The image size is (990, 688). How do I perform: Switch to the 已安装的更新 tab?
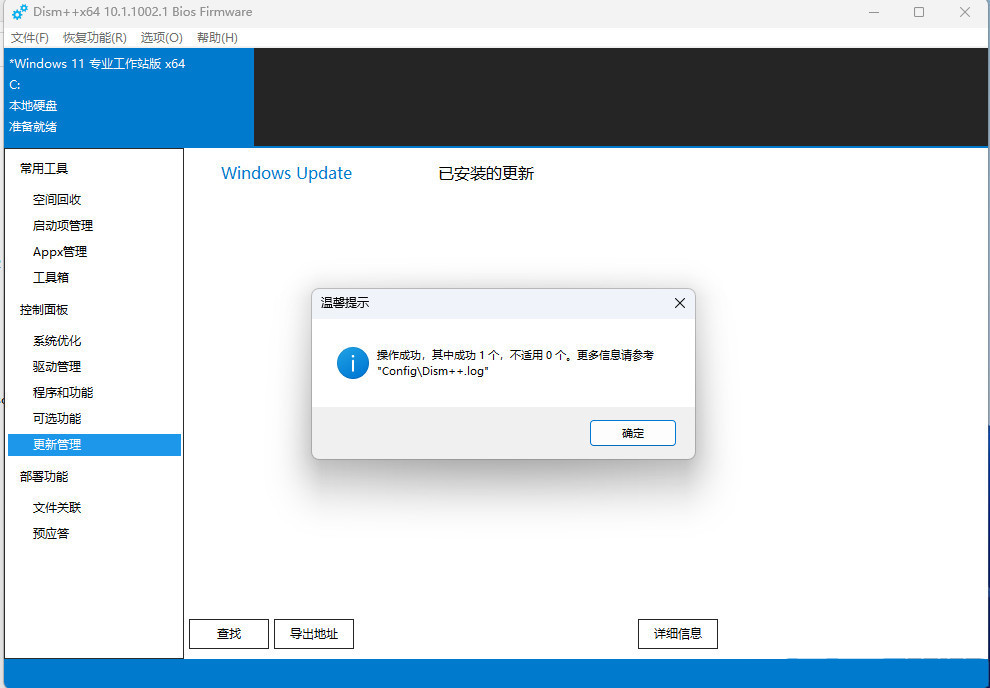(x=484, y=173)
